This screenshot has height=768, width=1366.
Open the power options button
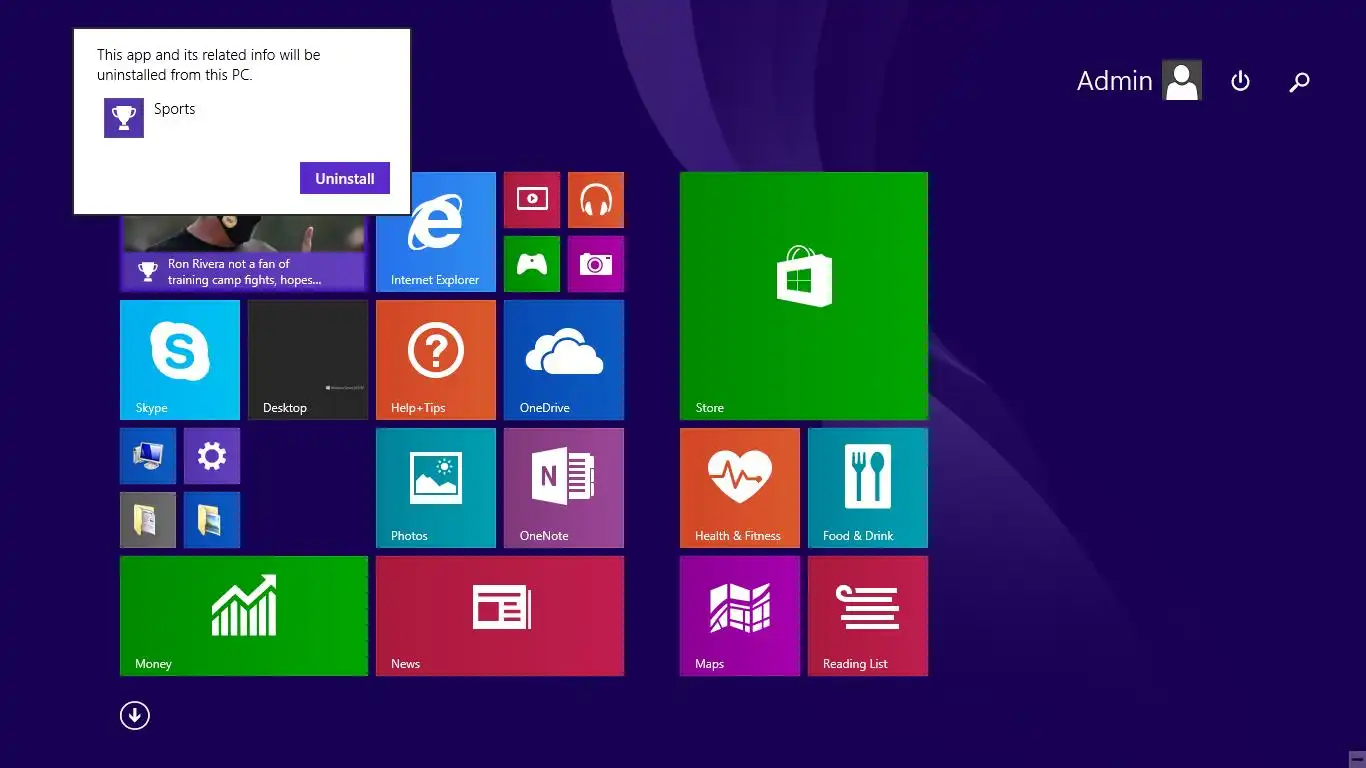coord(1240,81)
